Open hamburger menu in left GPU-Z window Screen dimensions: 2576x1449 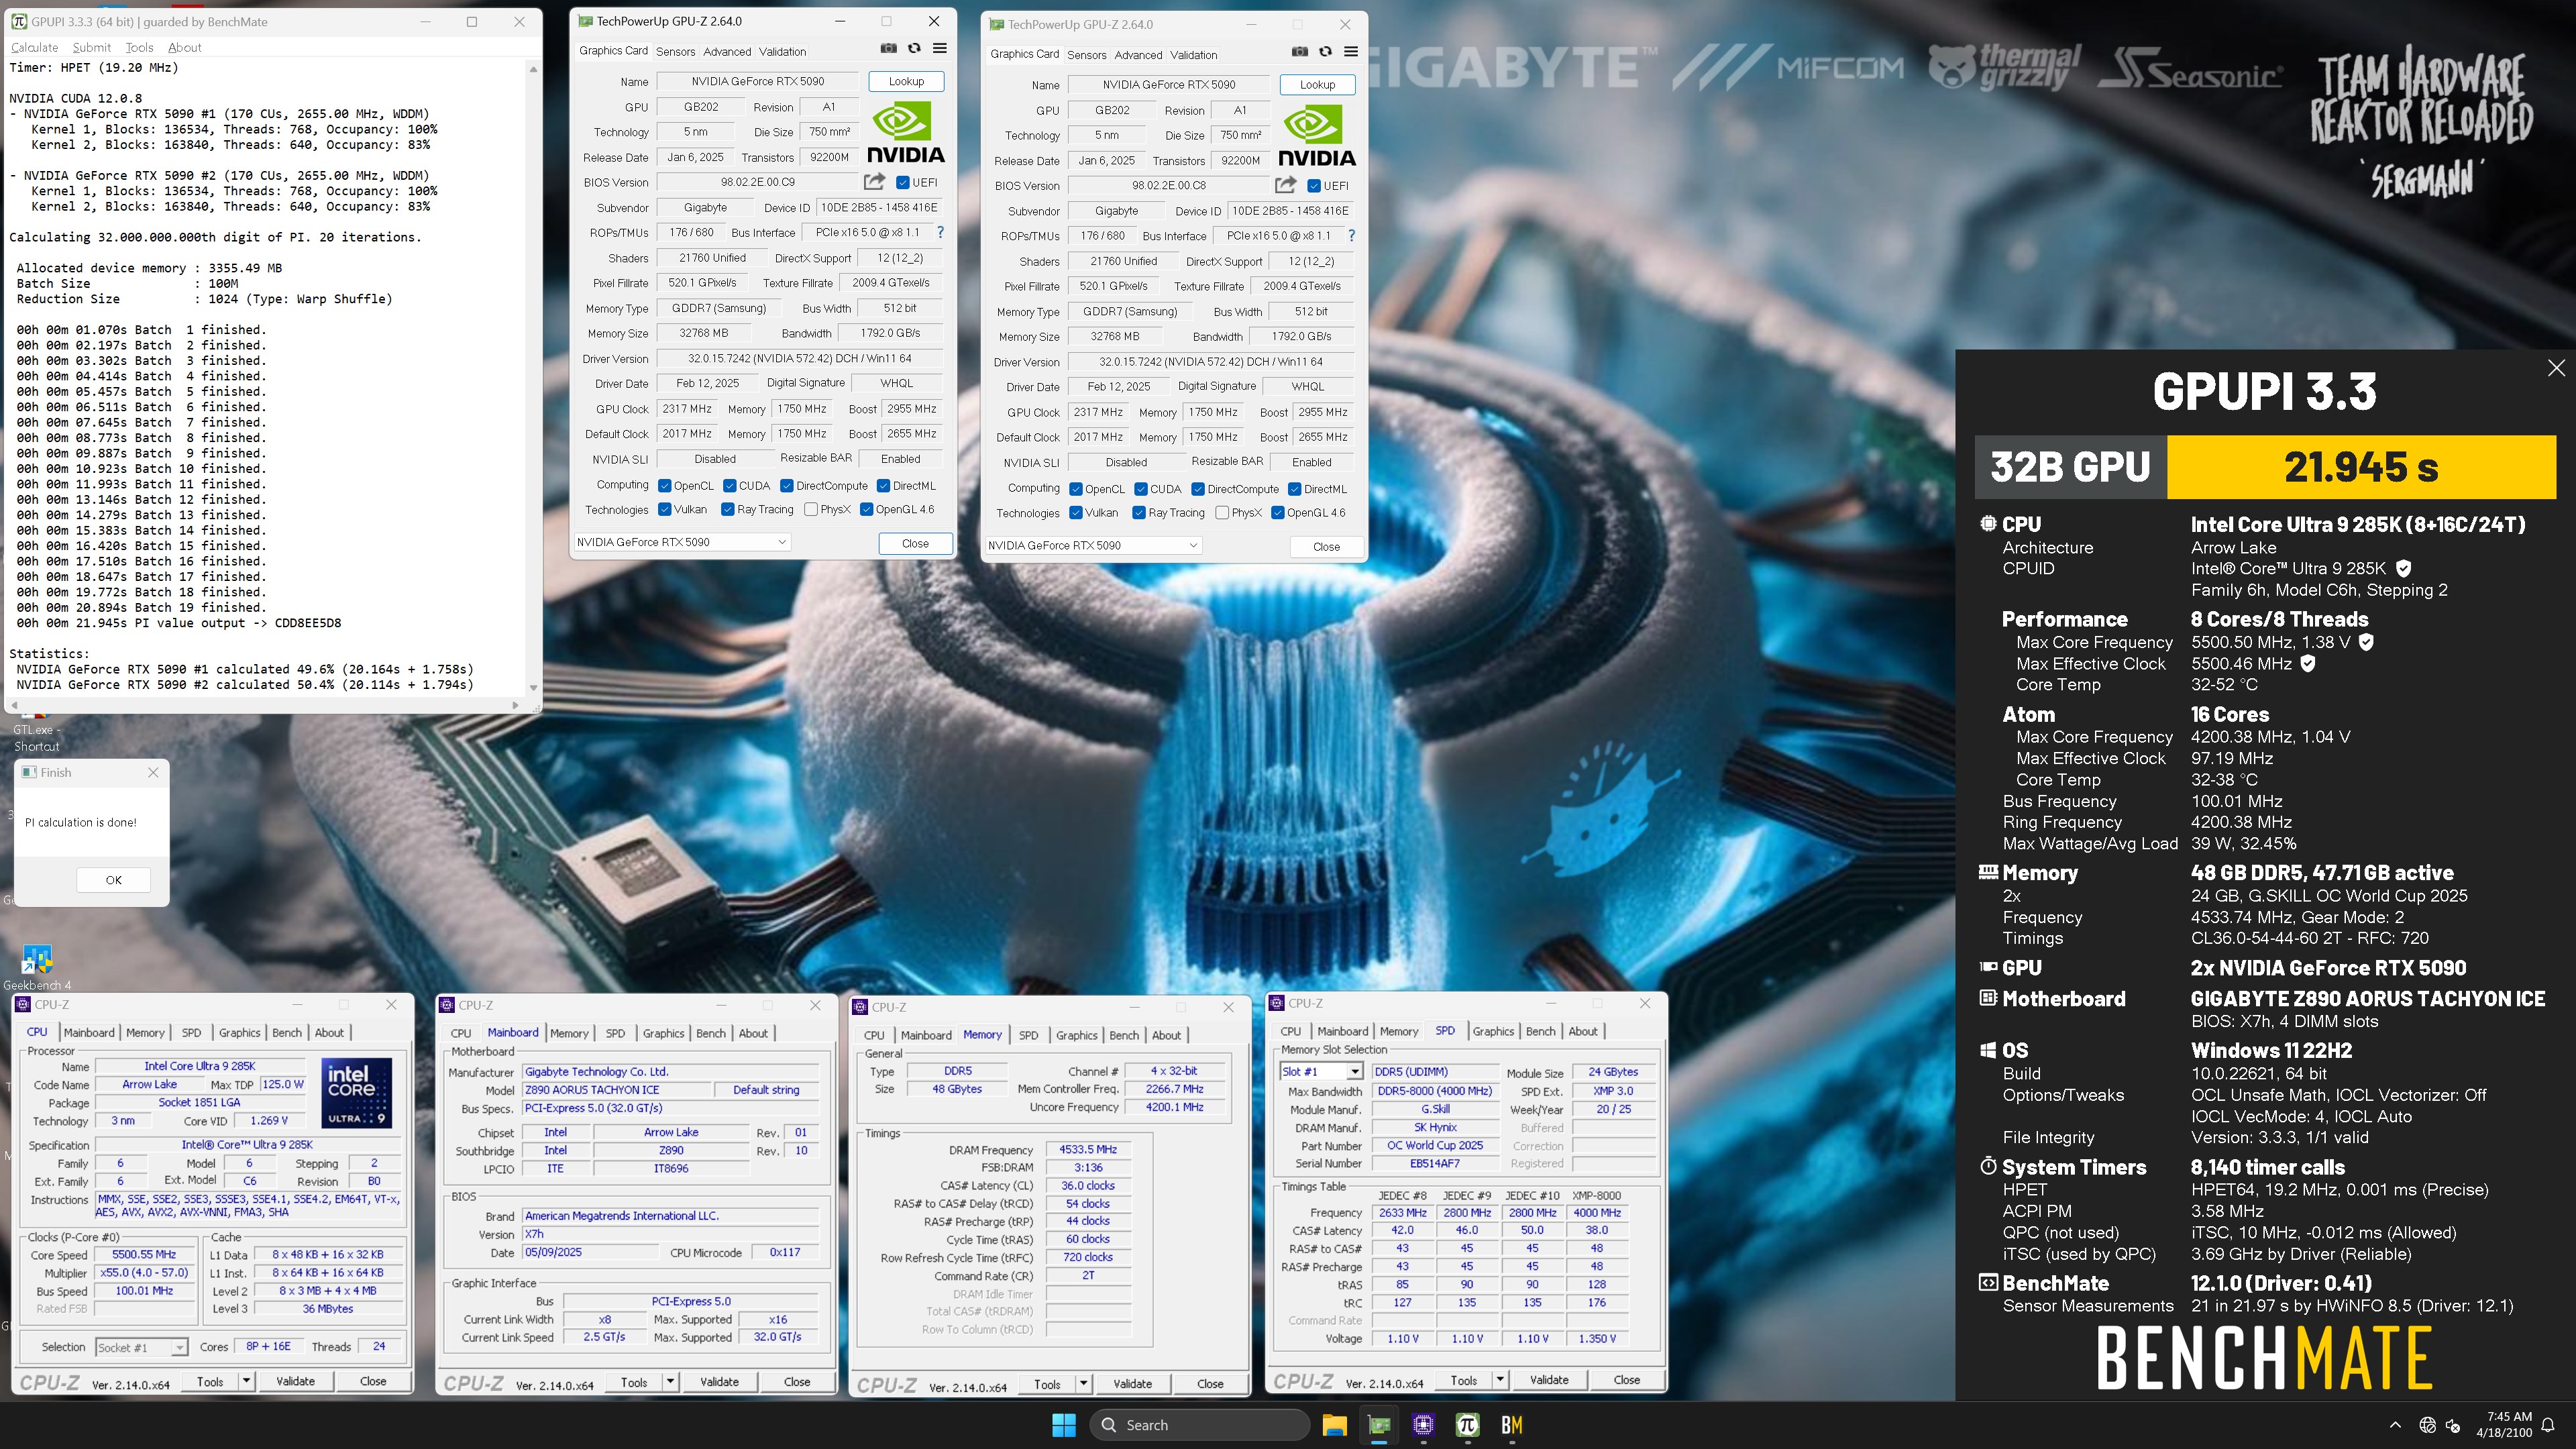[940, 48]
